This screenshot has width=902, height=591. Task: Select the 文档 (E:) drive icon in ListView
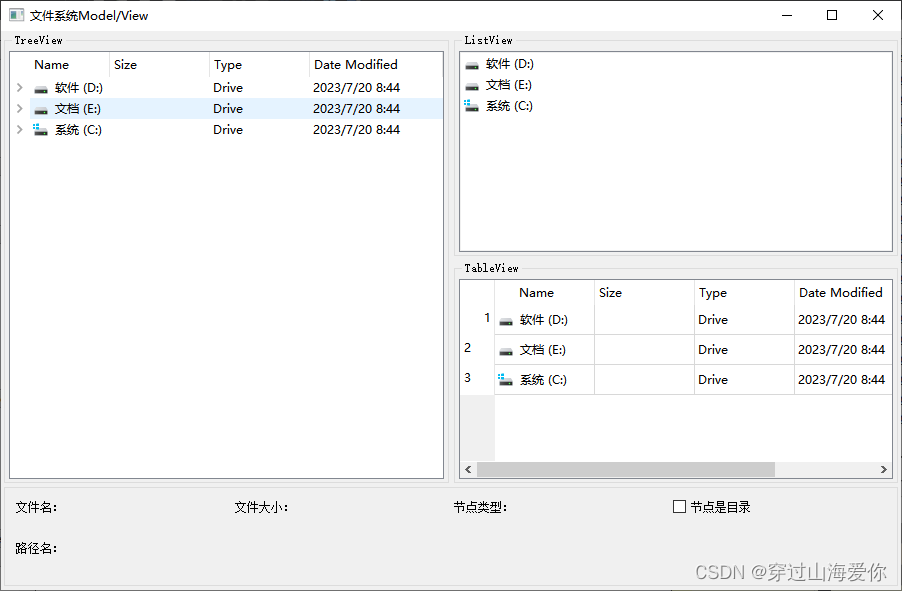click(471, 85)
